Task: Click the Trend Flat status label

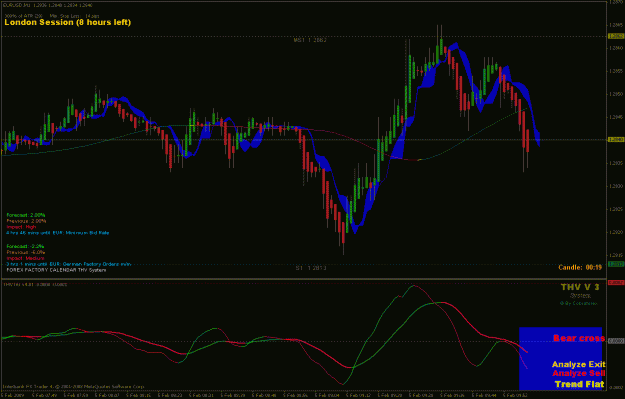Action: point(580,384)
